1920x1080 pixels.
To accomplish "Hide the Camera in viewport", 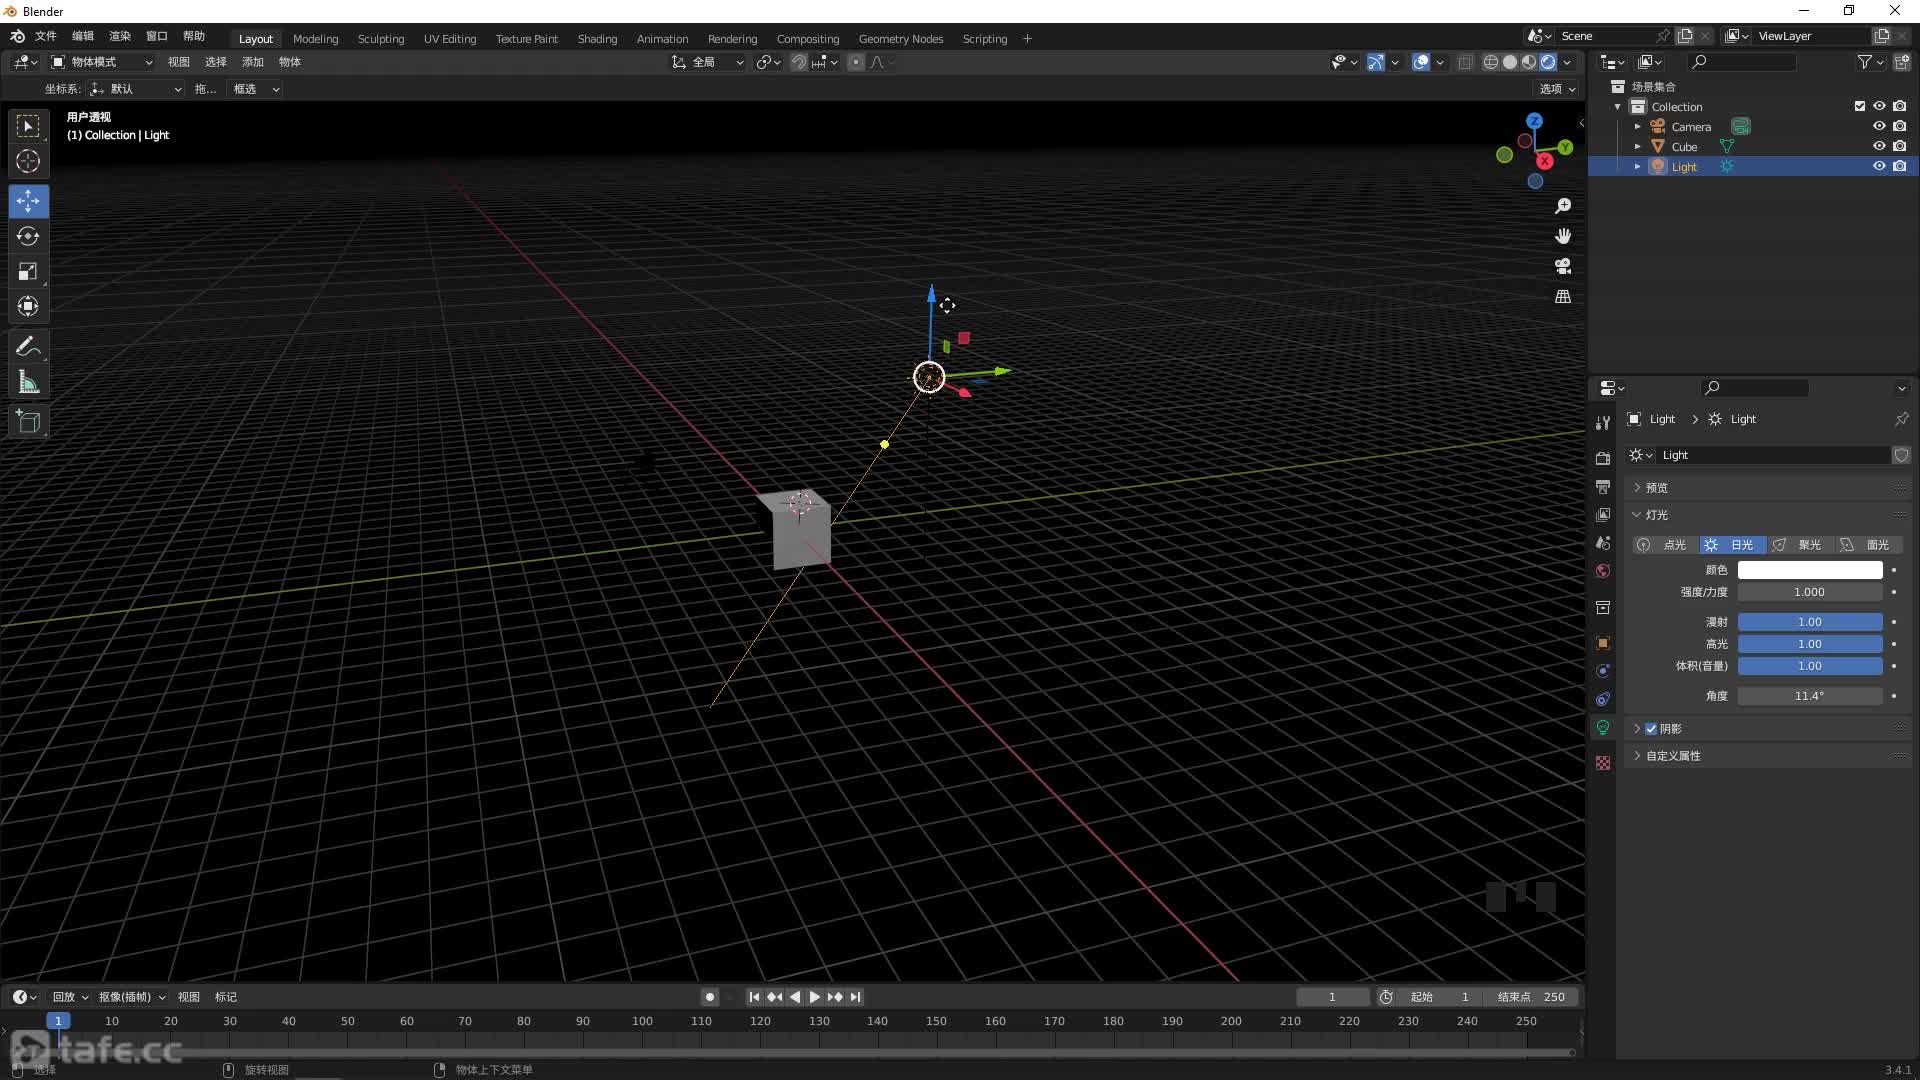I will [1879, 126].
